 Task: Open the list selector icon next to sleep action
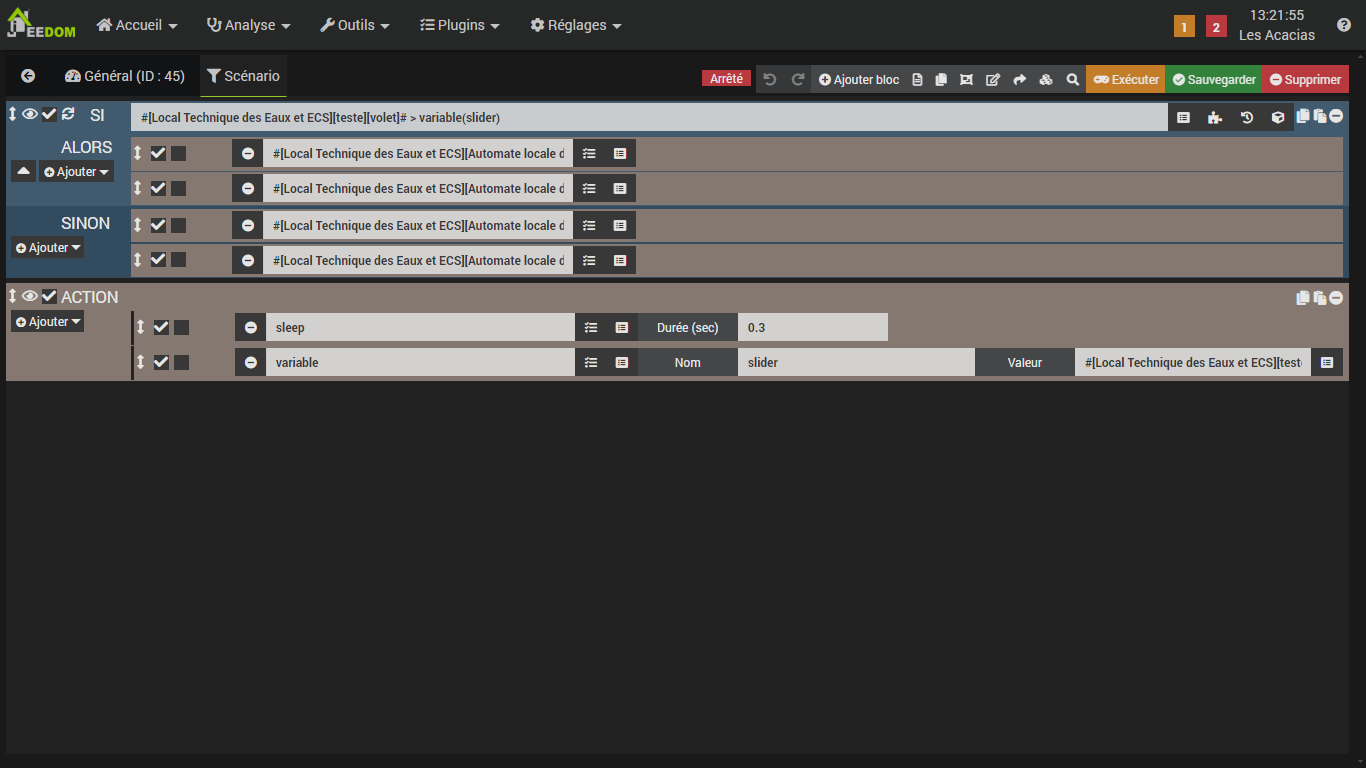590,327
